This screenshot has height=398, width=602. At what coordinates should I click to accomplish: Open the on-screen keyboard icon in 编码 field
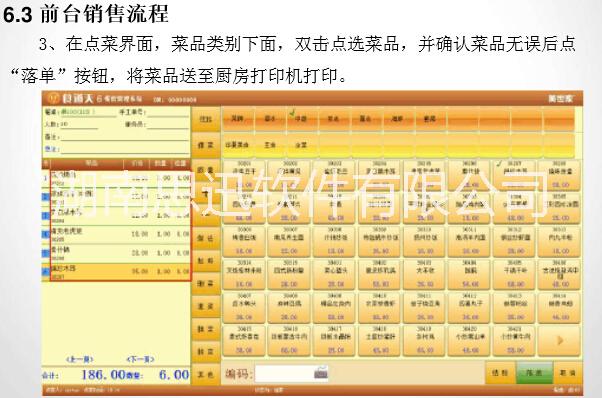click(x=321, y=372)
